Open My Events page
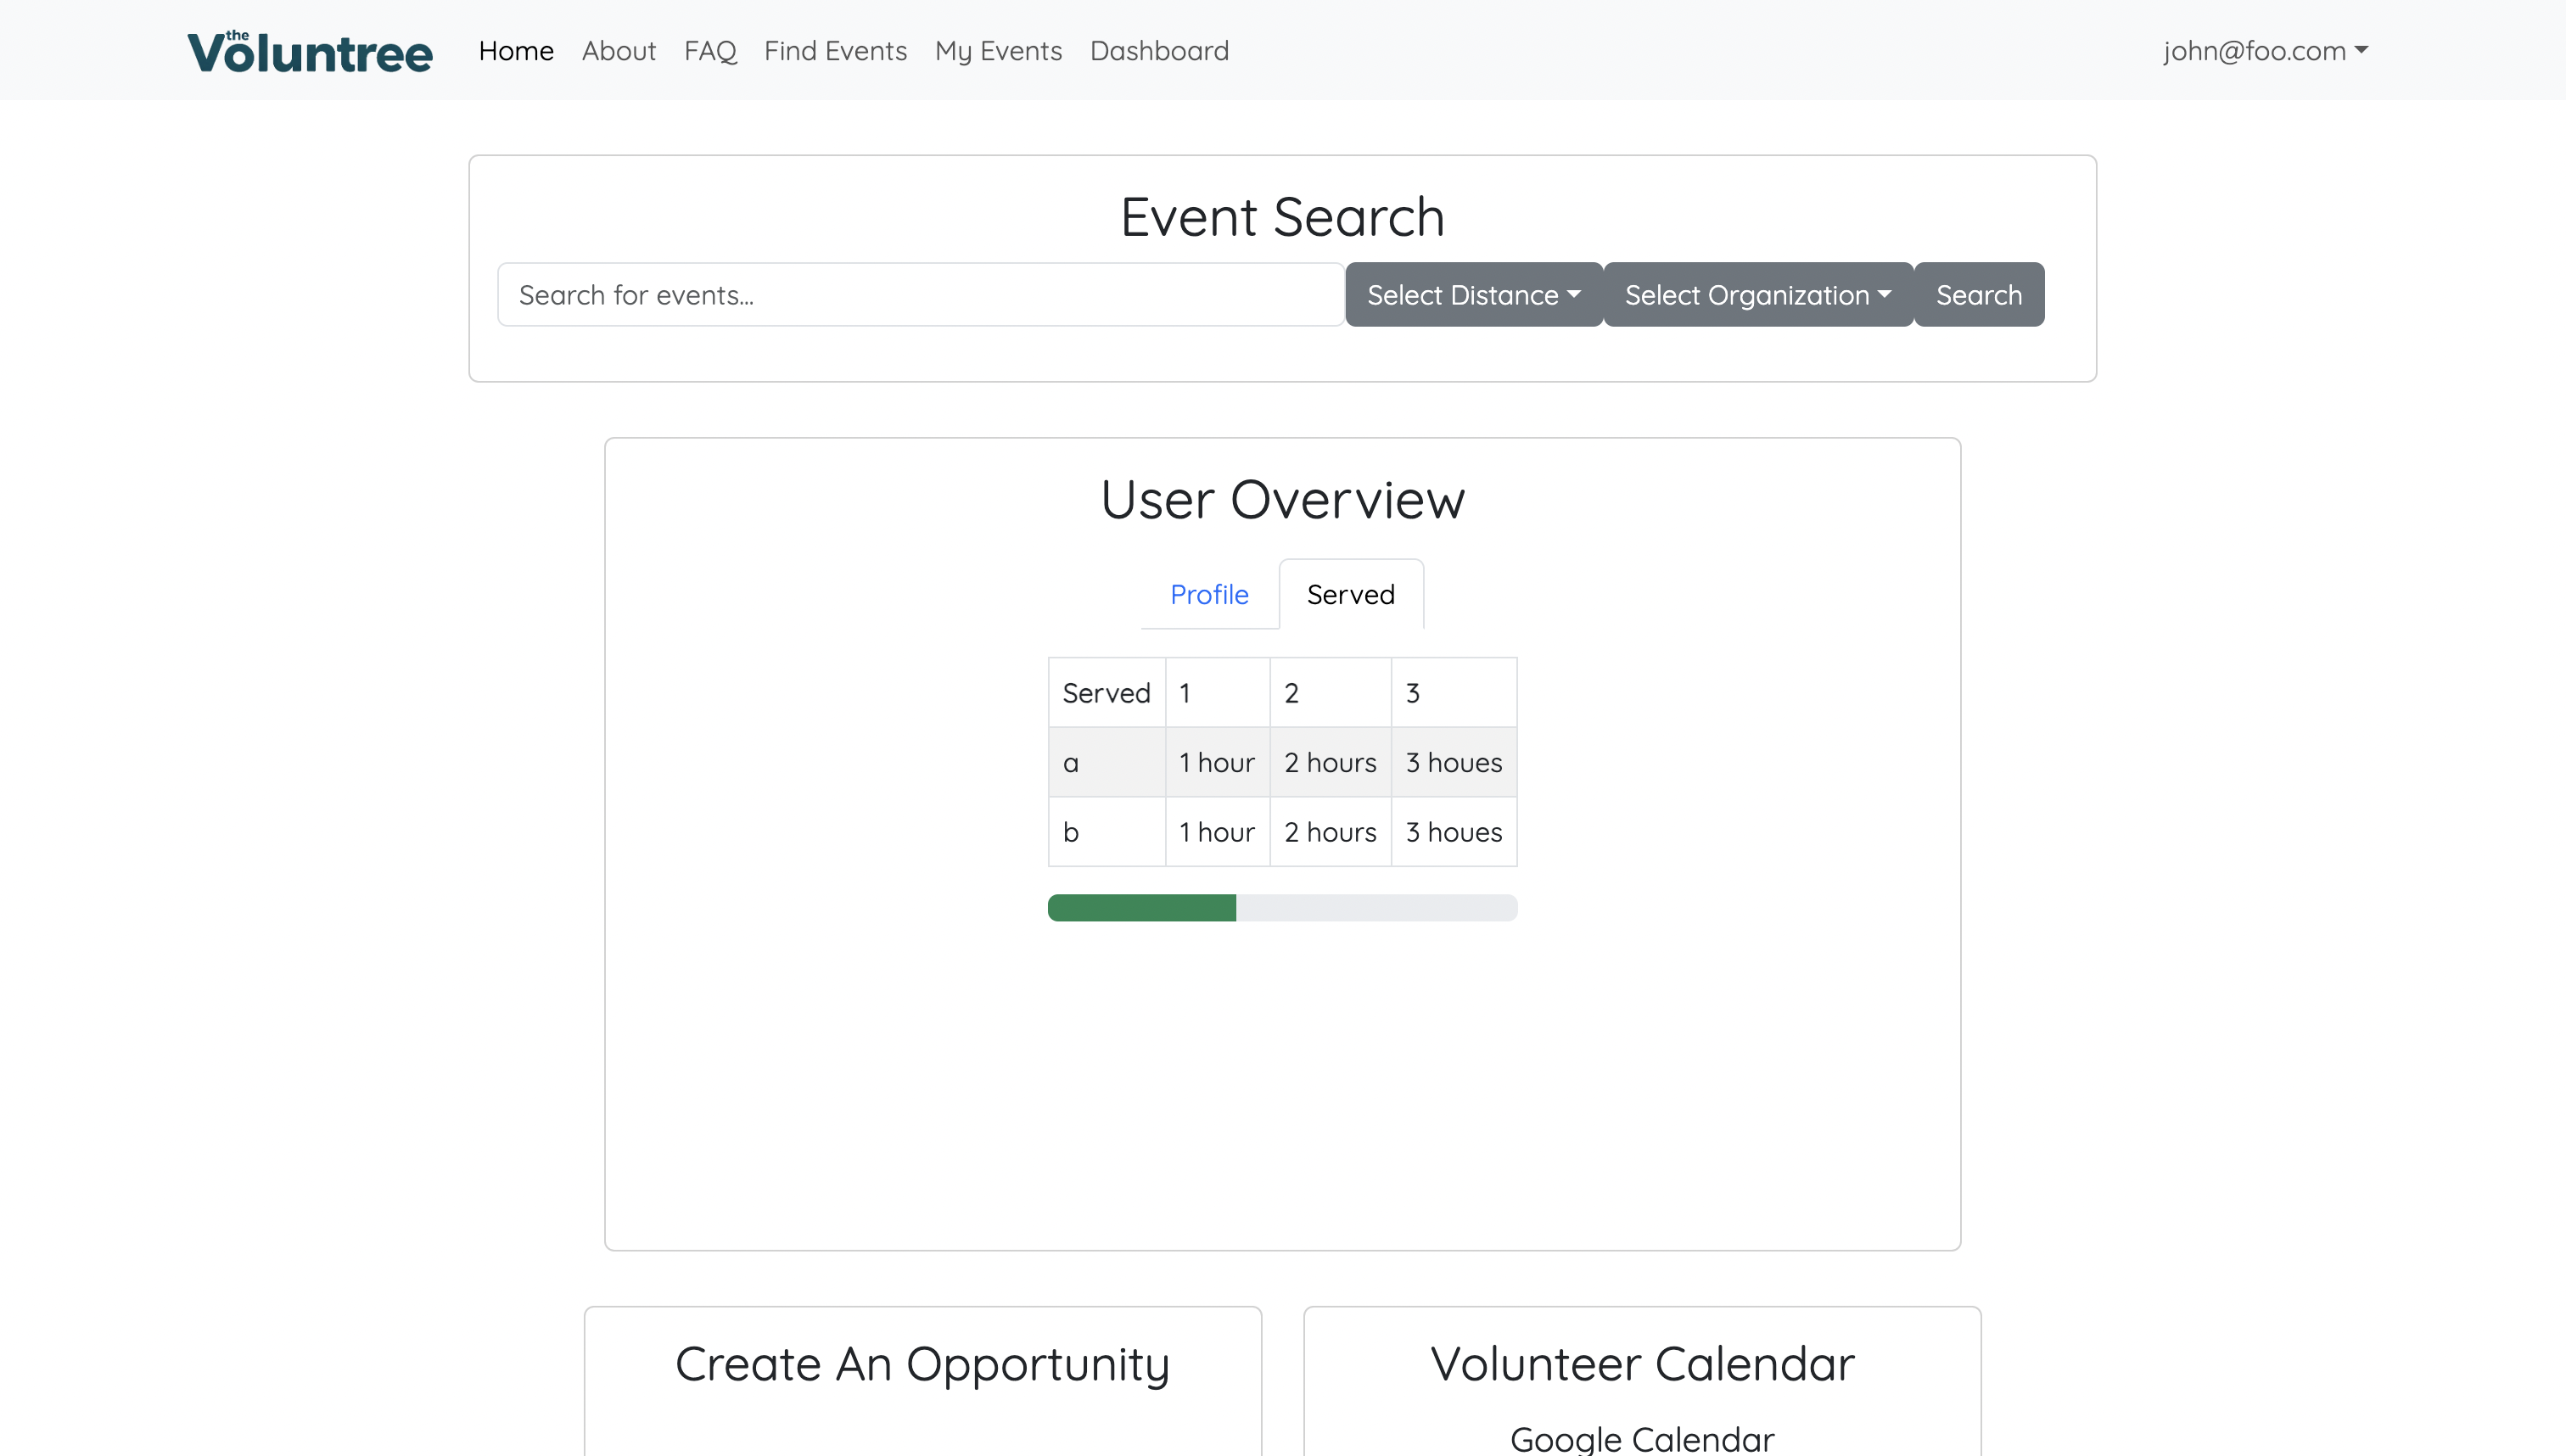This screenshot has height=1456, width=2566. pos(998,50)
